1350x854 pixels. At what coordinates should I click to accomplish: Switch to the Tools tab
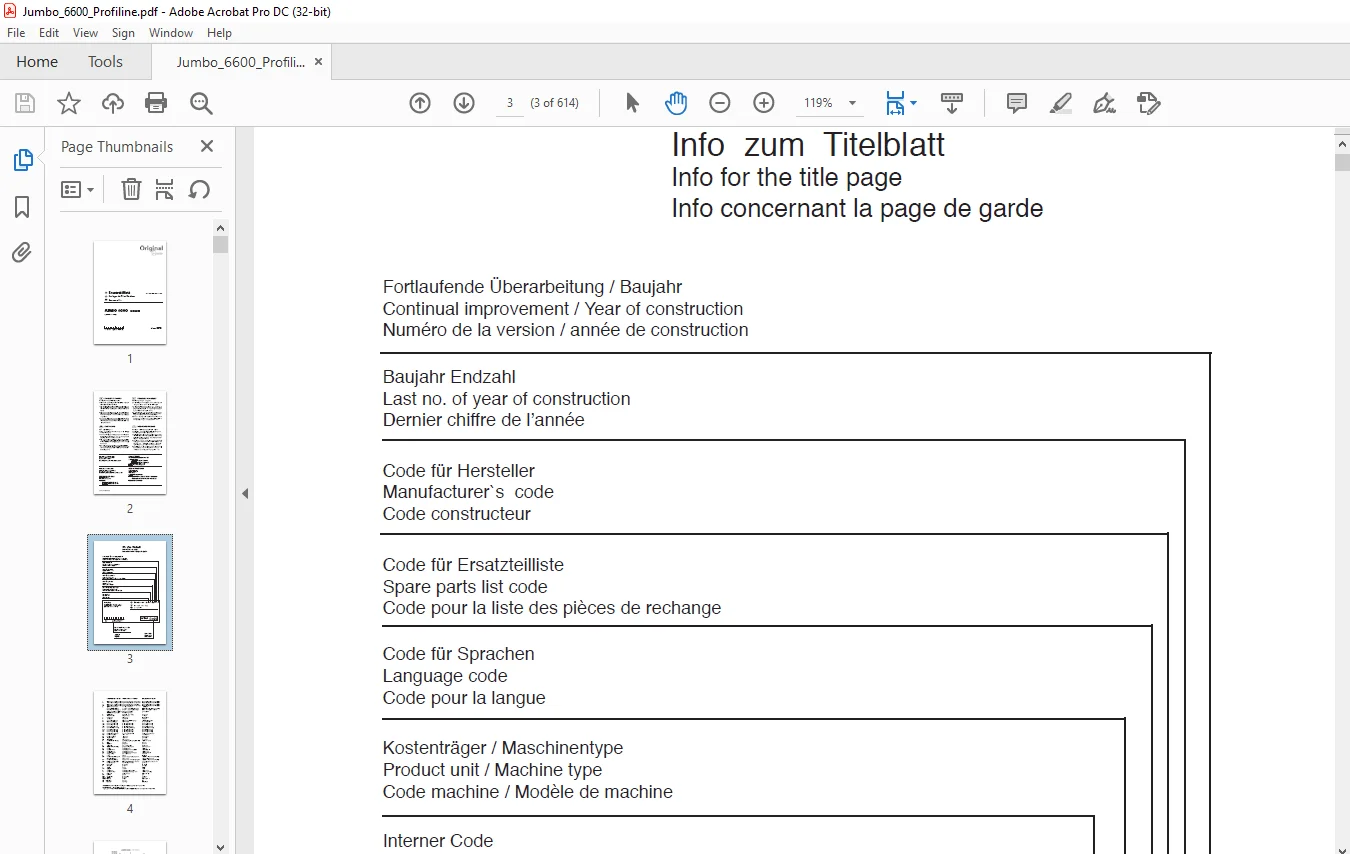point(105,61)
